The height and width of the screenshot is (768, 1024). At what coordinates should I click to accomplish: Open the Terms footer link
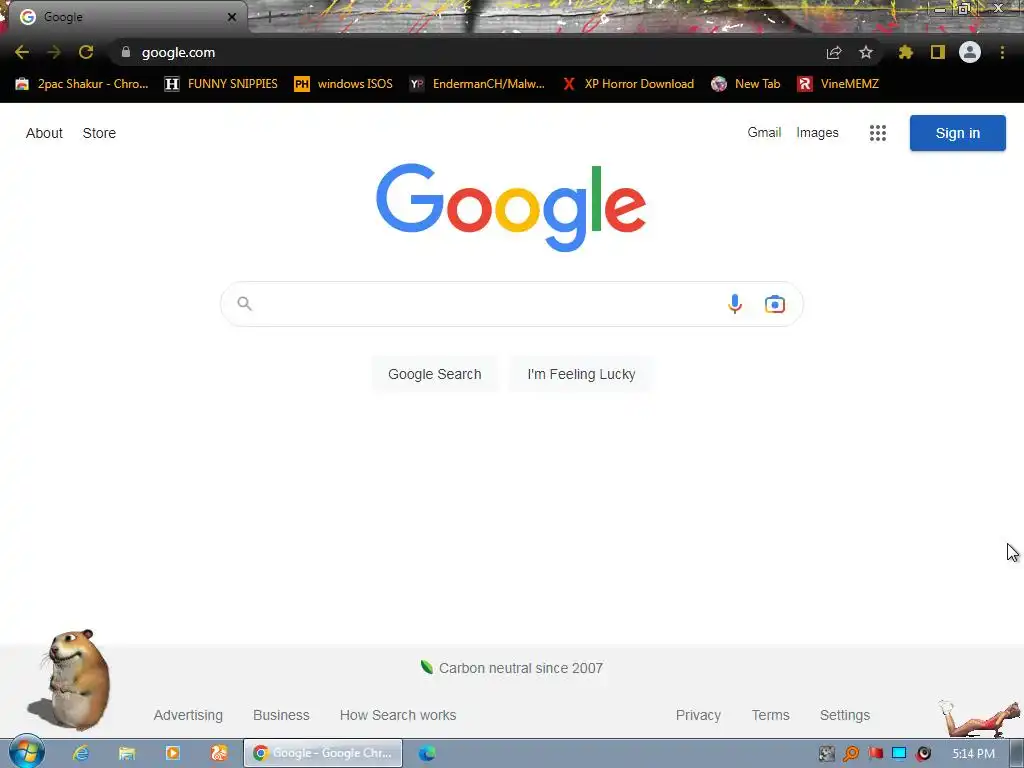(x=771, y=715)
